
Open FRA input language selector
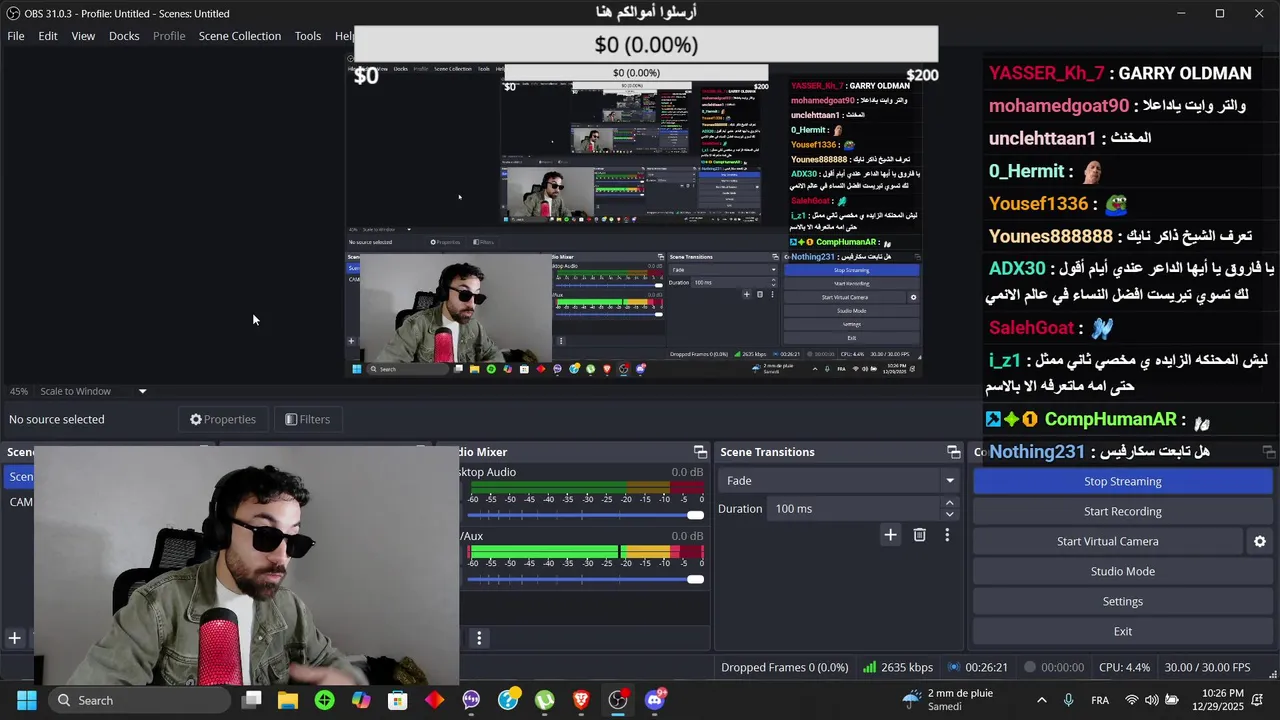[1100, 700]
